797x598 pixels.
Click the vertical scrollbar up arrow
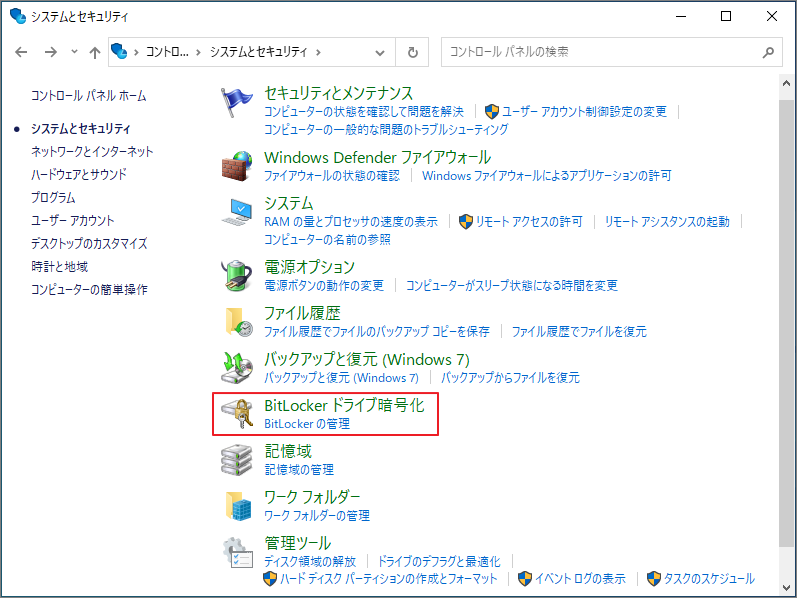click(786, 83)
